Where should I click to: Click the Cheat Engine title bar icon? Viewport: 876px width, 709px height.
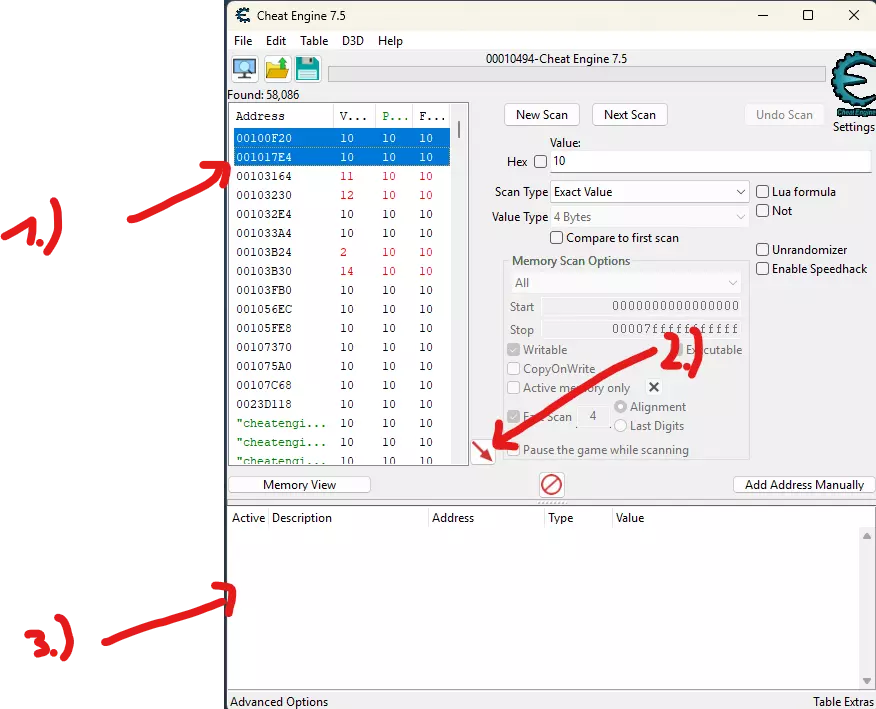[x=242, y=15]
